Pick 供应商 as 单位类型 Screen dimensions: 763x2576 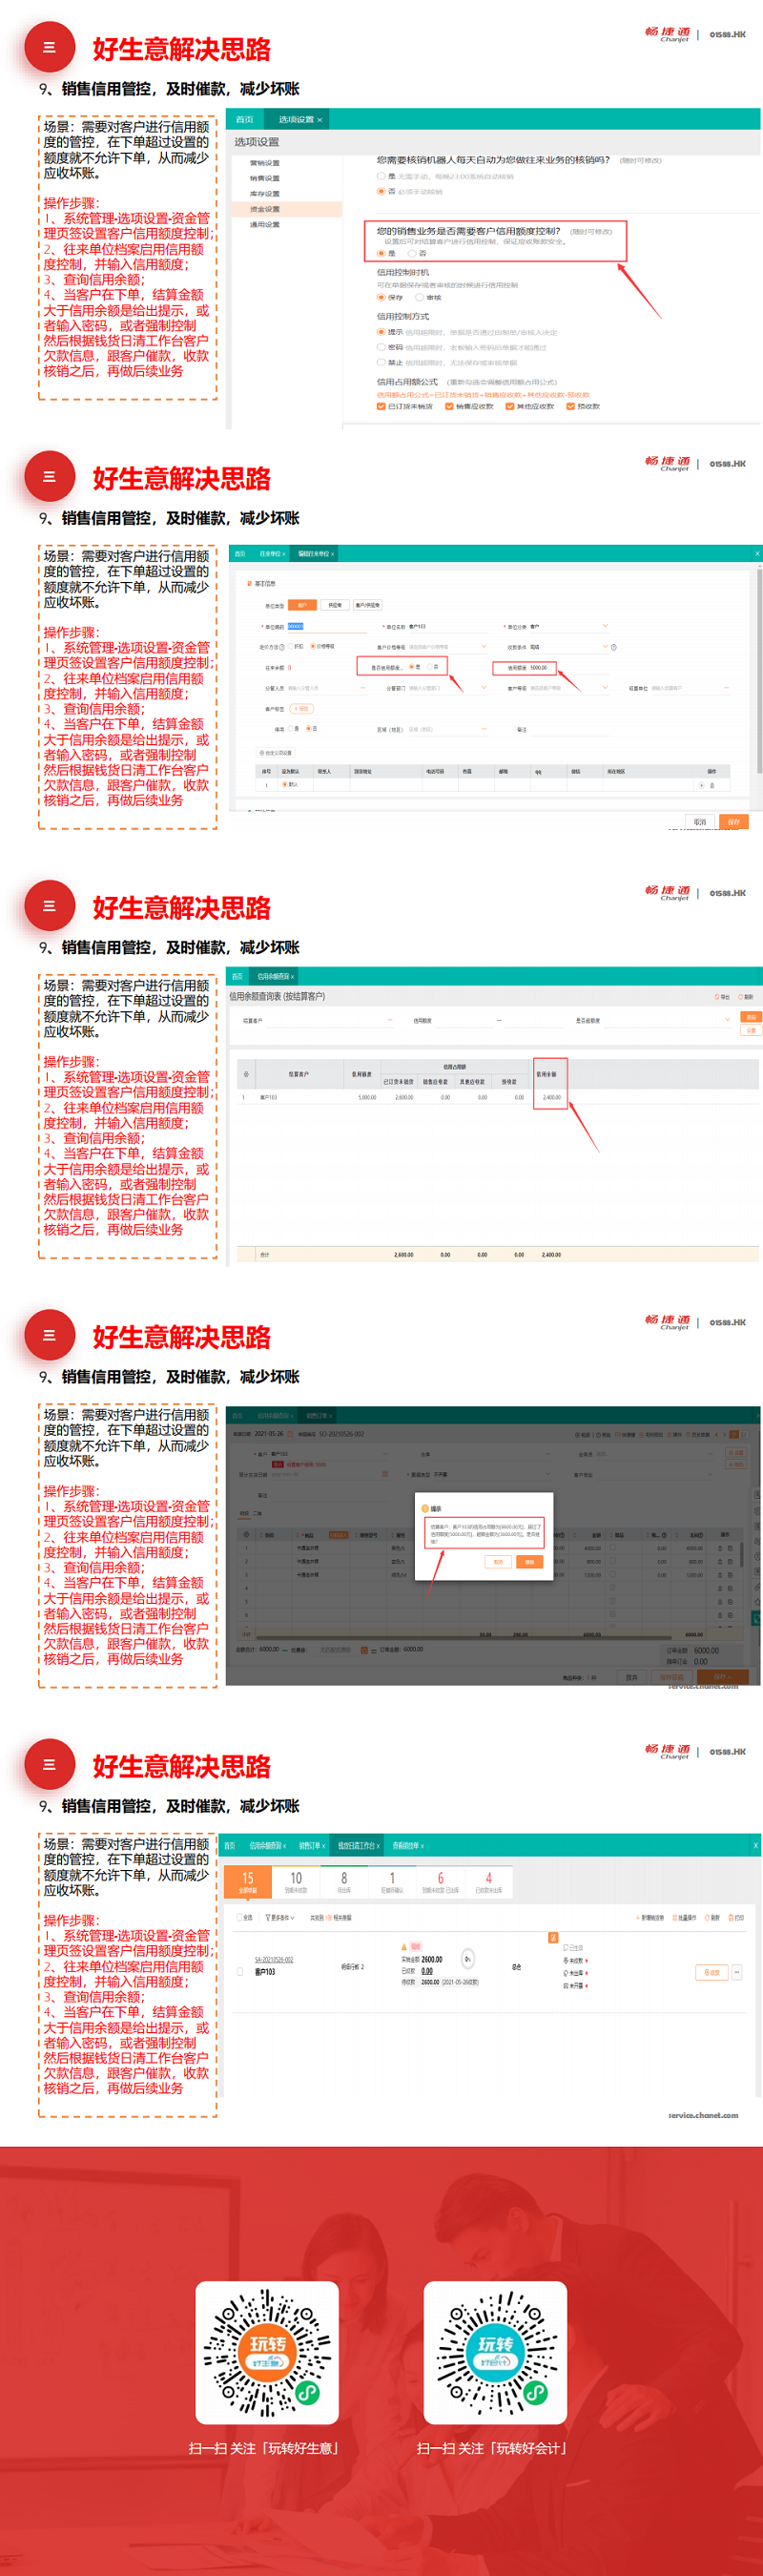[x=335, y=605]
